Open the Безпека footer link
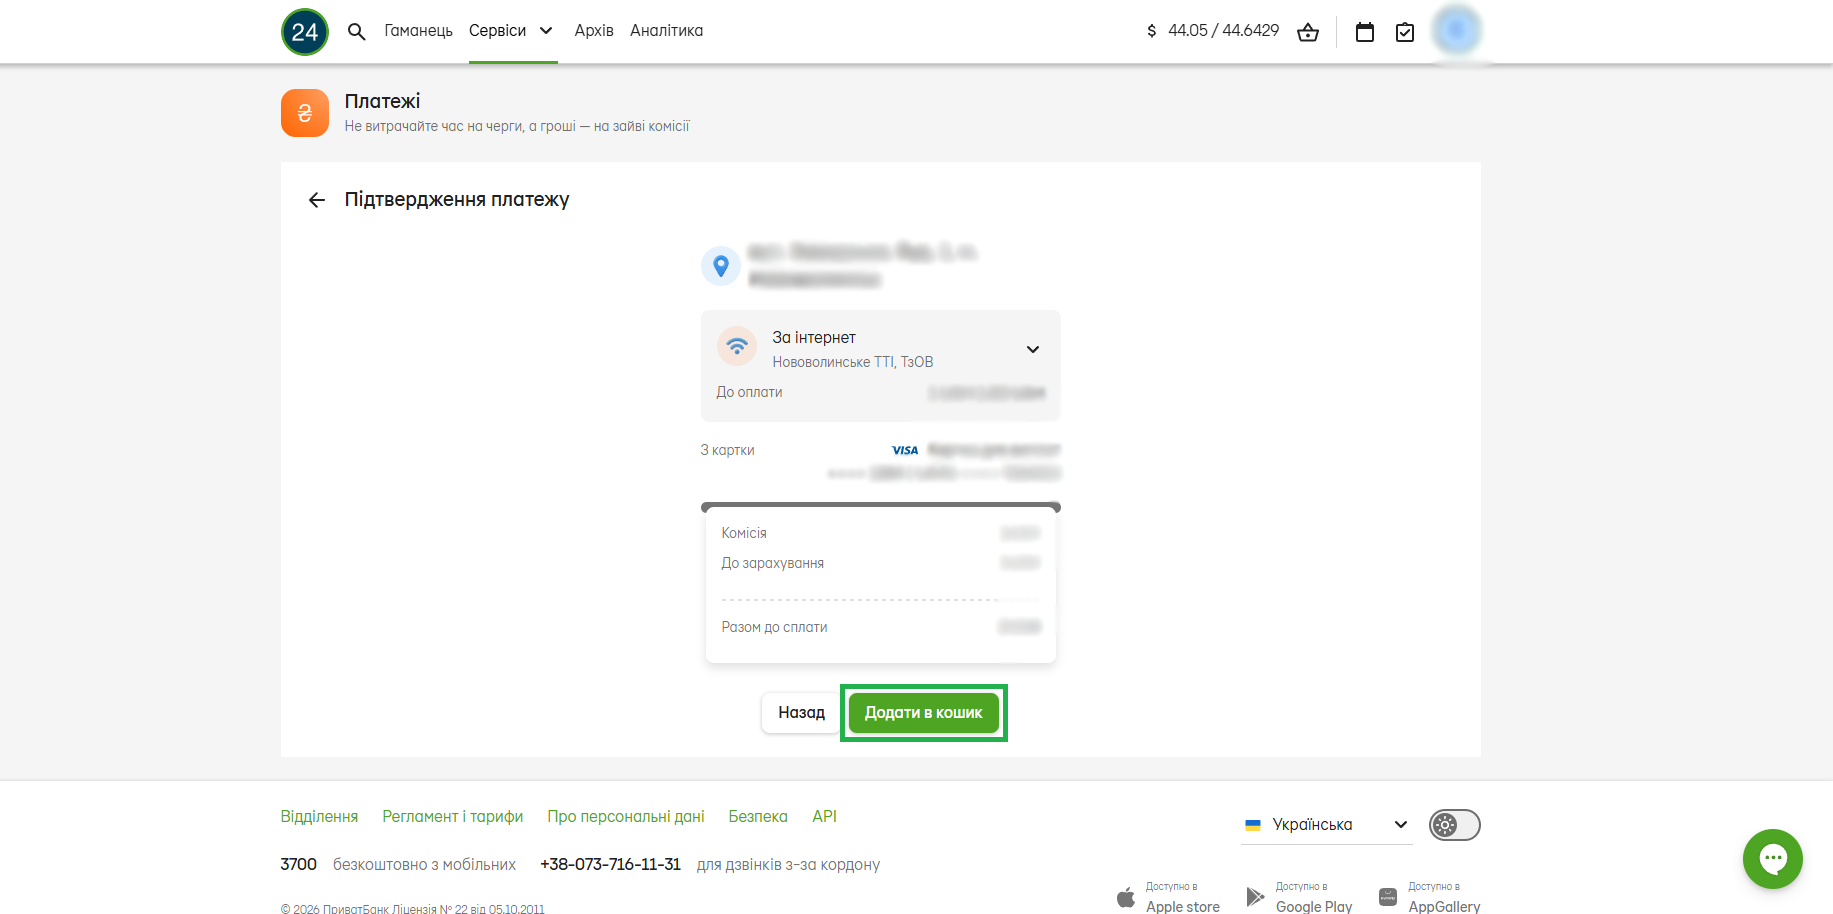Viewport: 1833px width, 914px height. point(758,817)
